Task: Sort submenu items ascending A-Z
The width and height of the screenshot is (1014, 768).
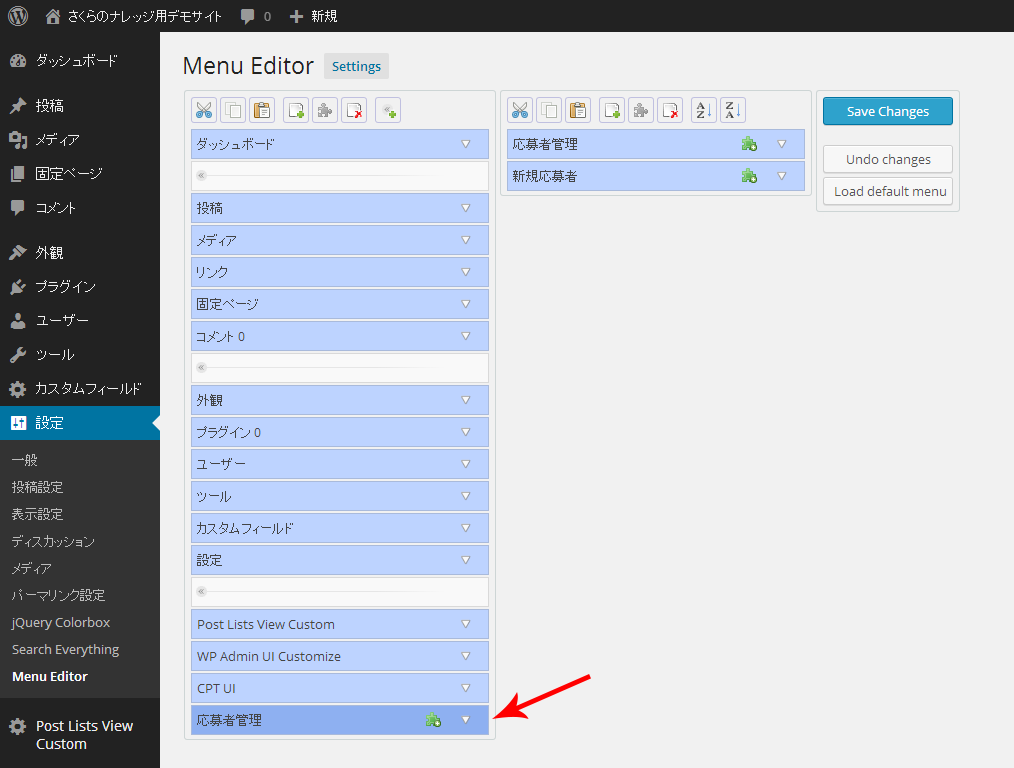Action: pos(704,111)
